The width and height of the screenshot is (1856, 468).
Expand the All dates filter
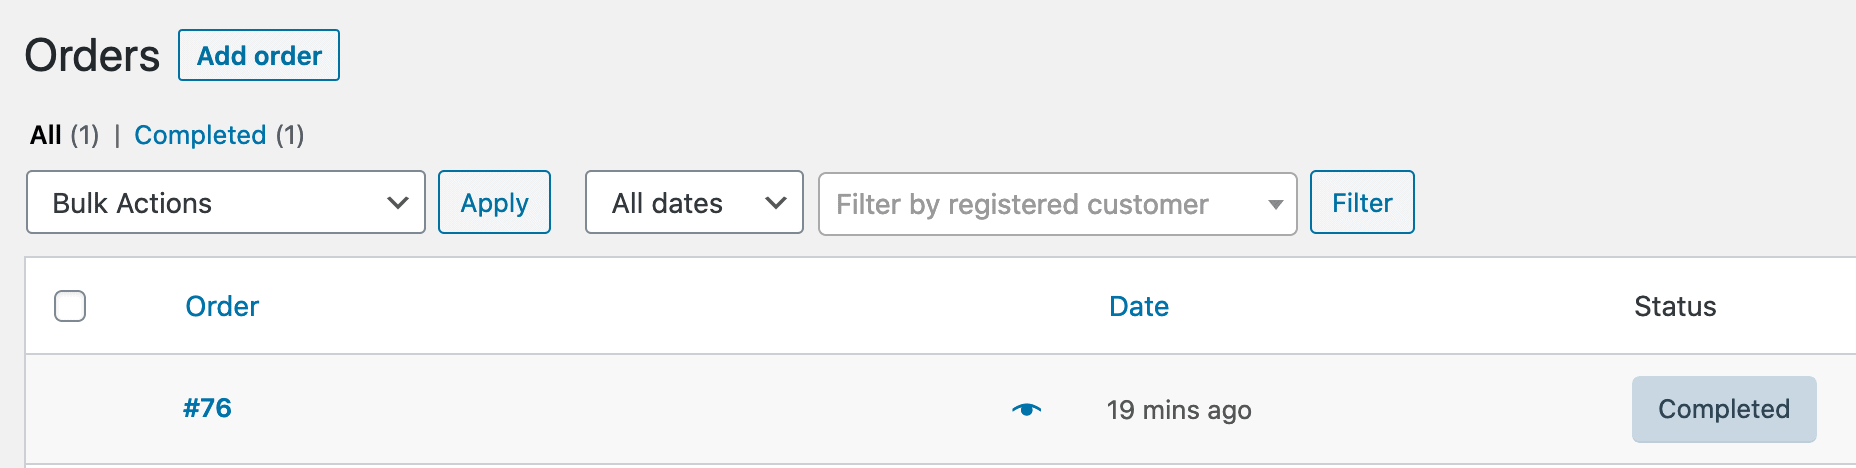pos(694,202)
